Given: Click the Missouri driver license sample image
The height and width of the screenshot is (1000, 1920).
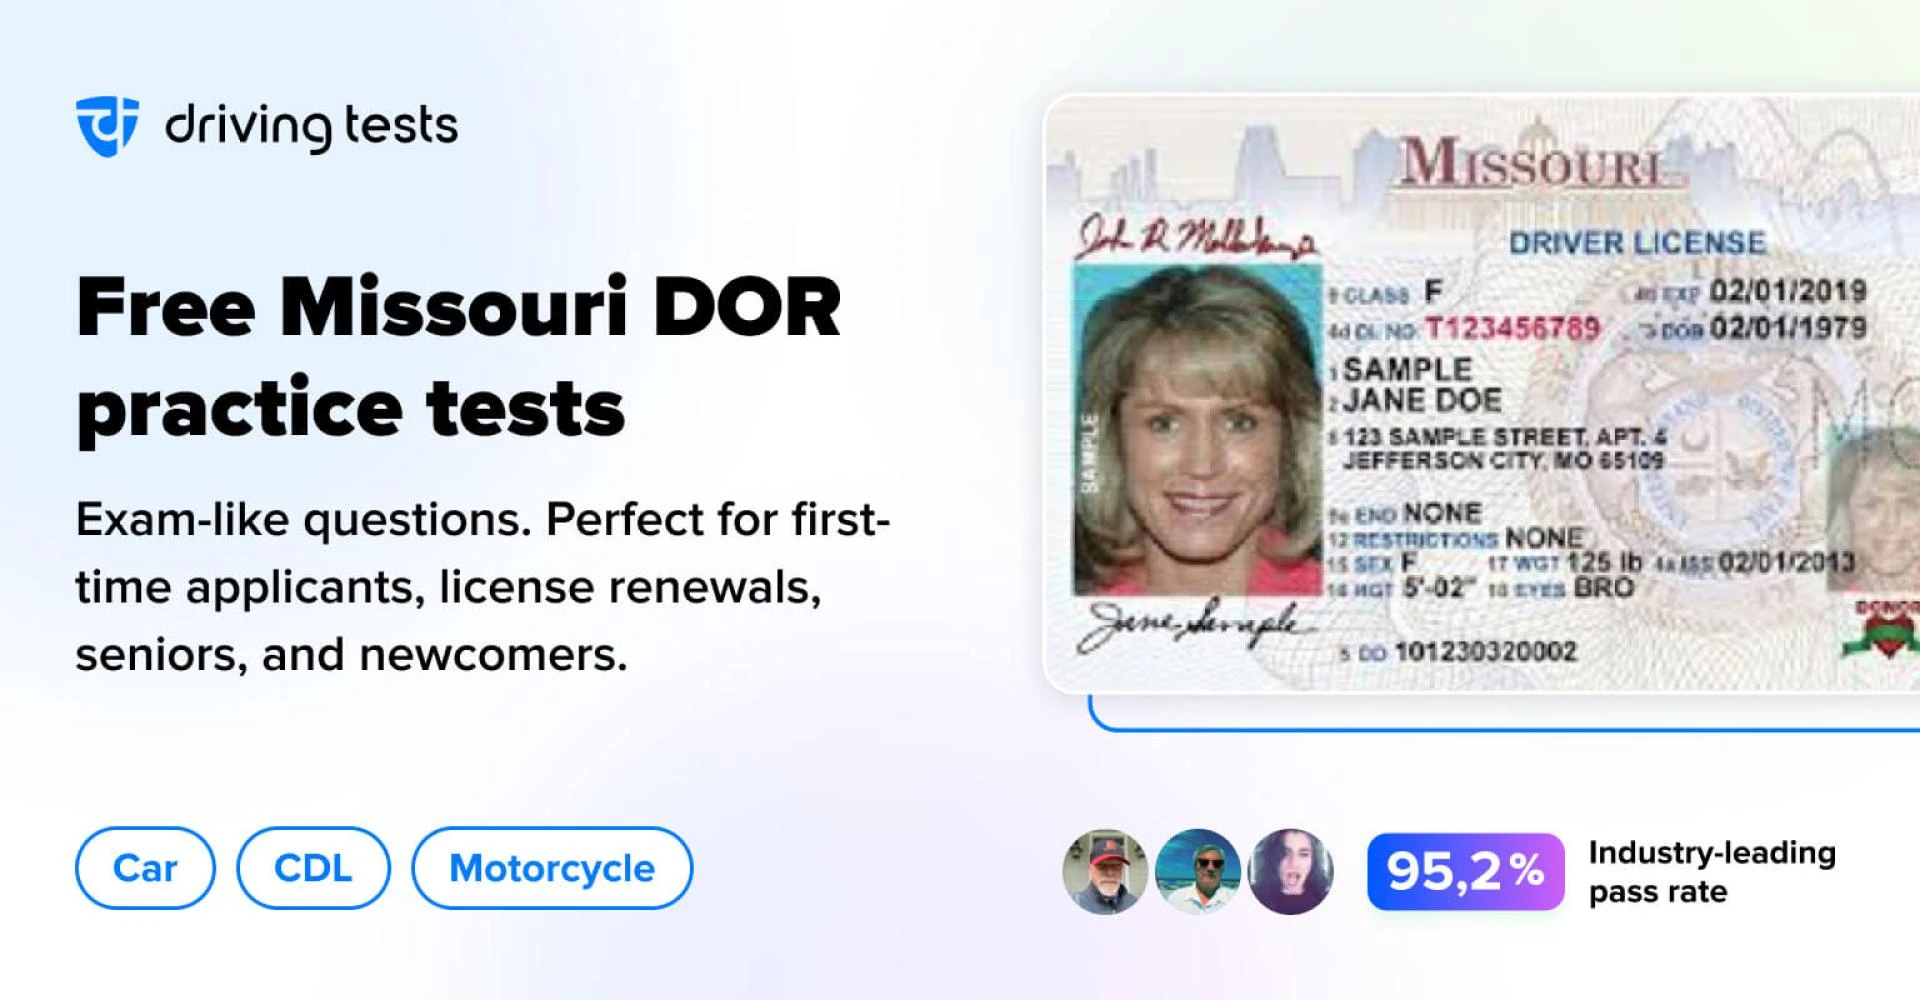Looking at the screenshot, I should [1481, 393].
